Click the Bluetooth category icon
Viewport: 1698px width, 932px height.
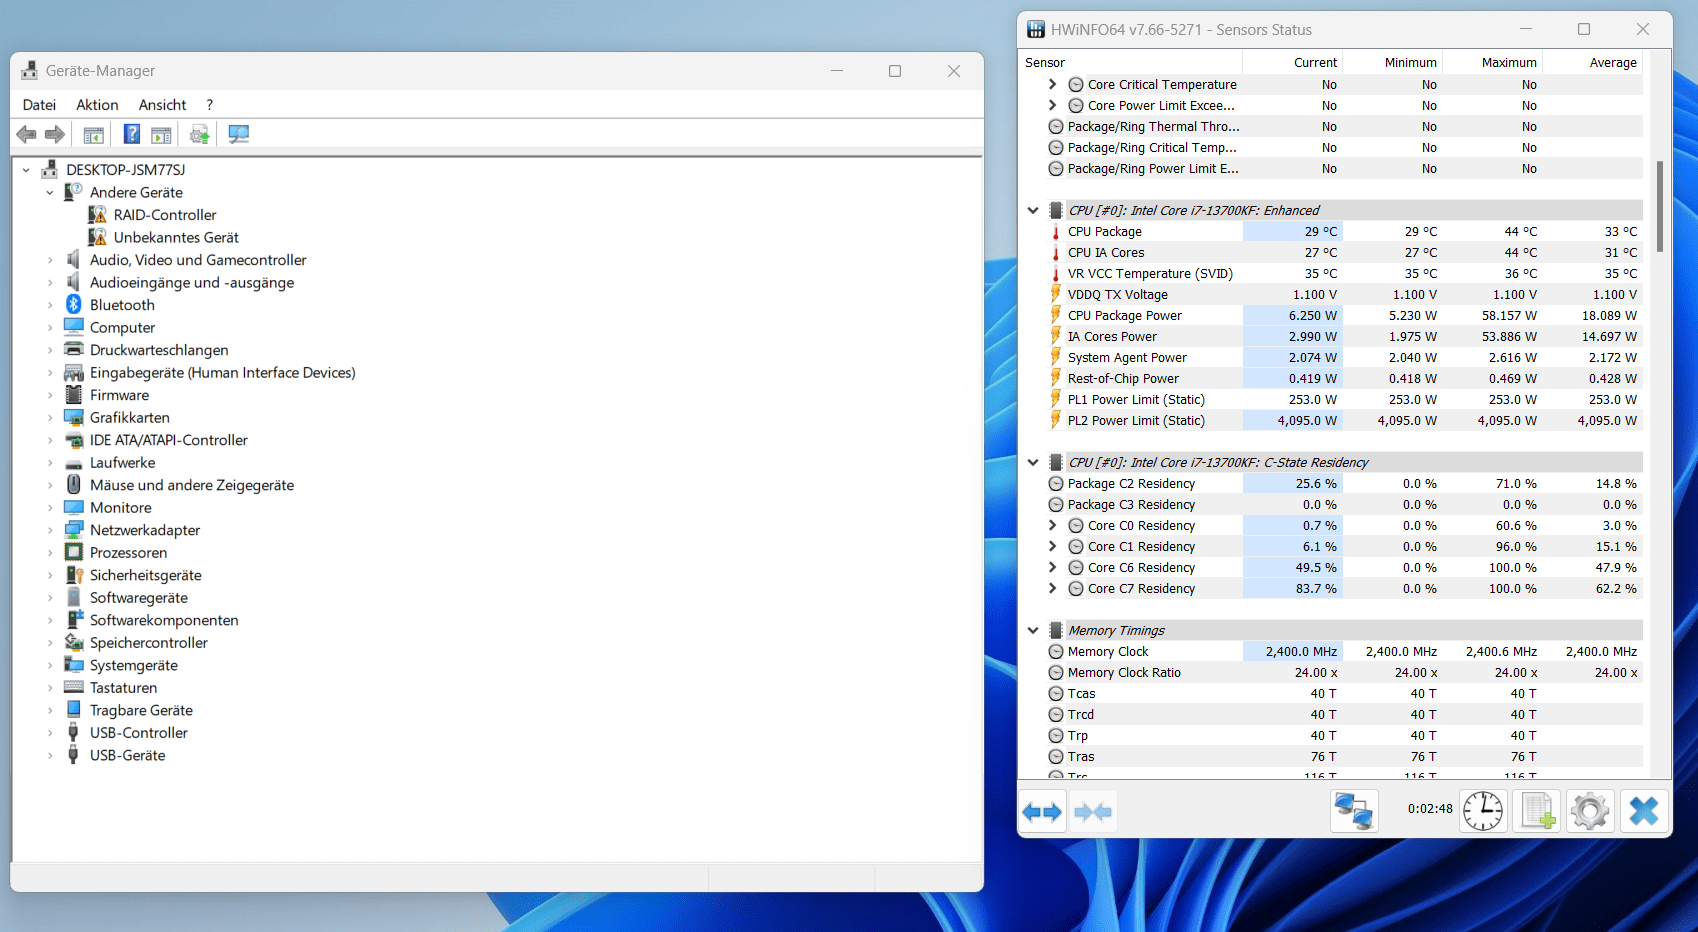73,304
